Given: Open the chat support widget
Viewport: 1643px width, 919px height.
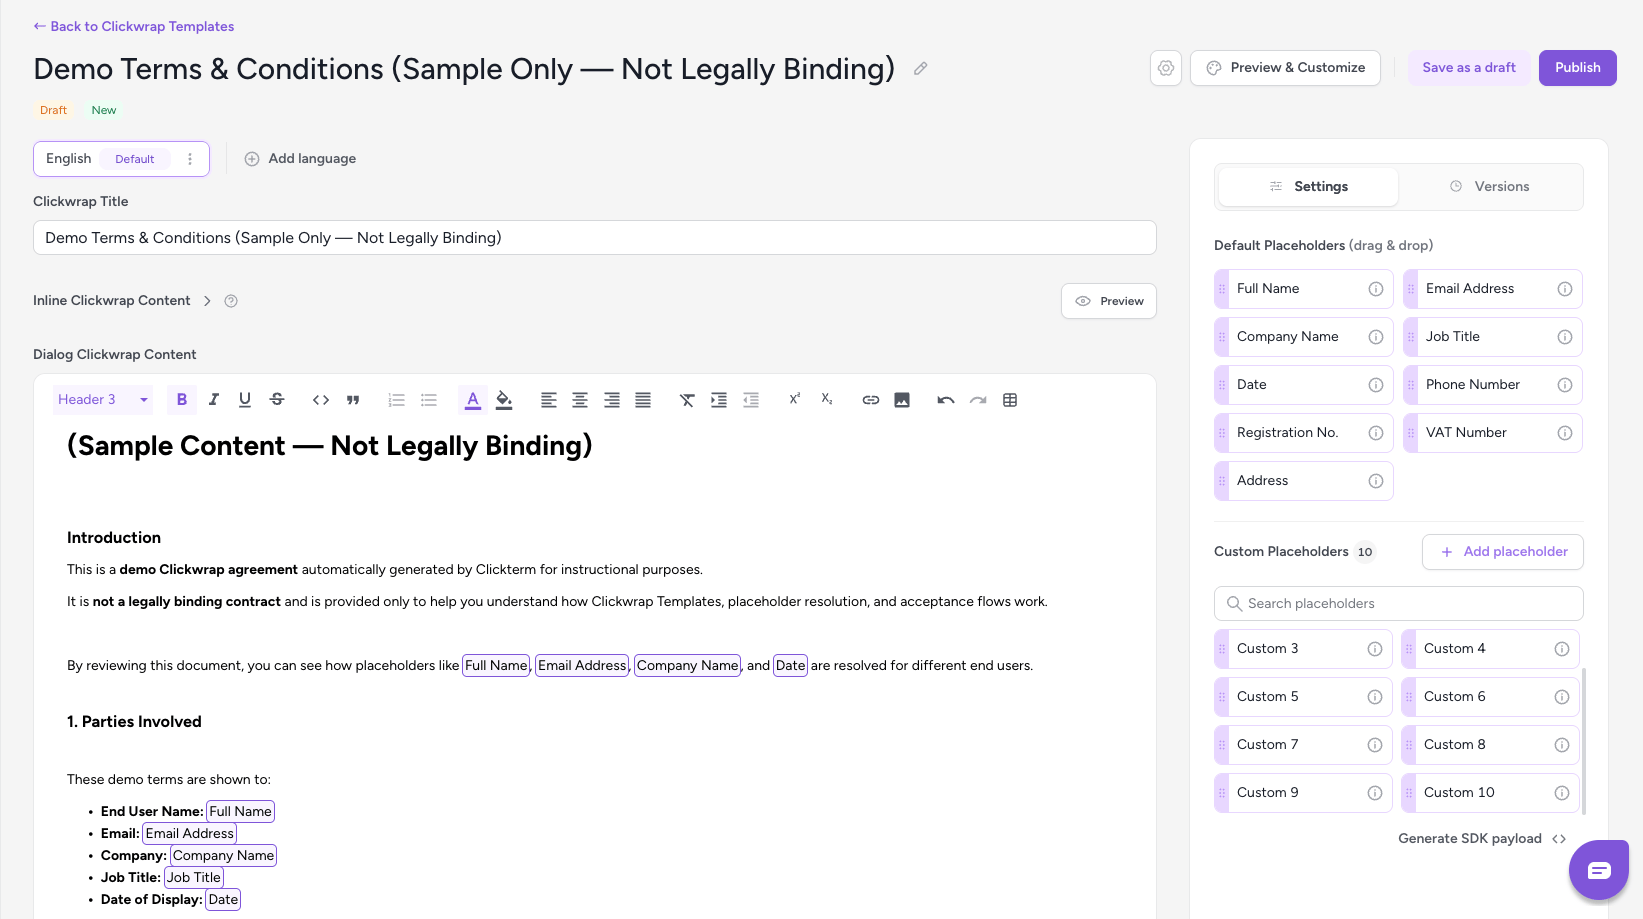Looking at the screenshot, I should tap(1599, 870).
